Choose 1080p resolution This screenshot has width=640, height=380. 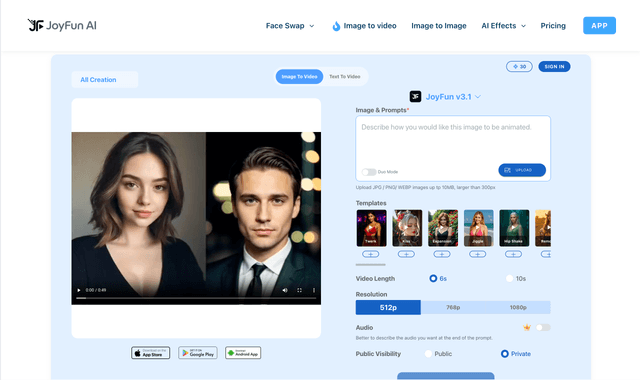(518, 307)
